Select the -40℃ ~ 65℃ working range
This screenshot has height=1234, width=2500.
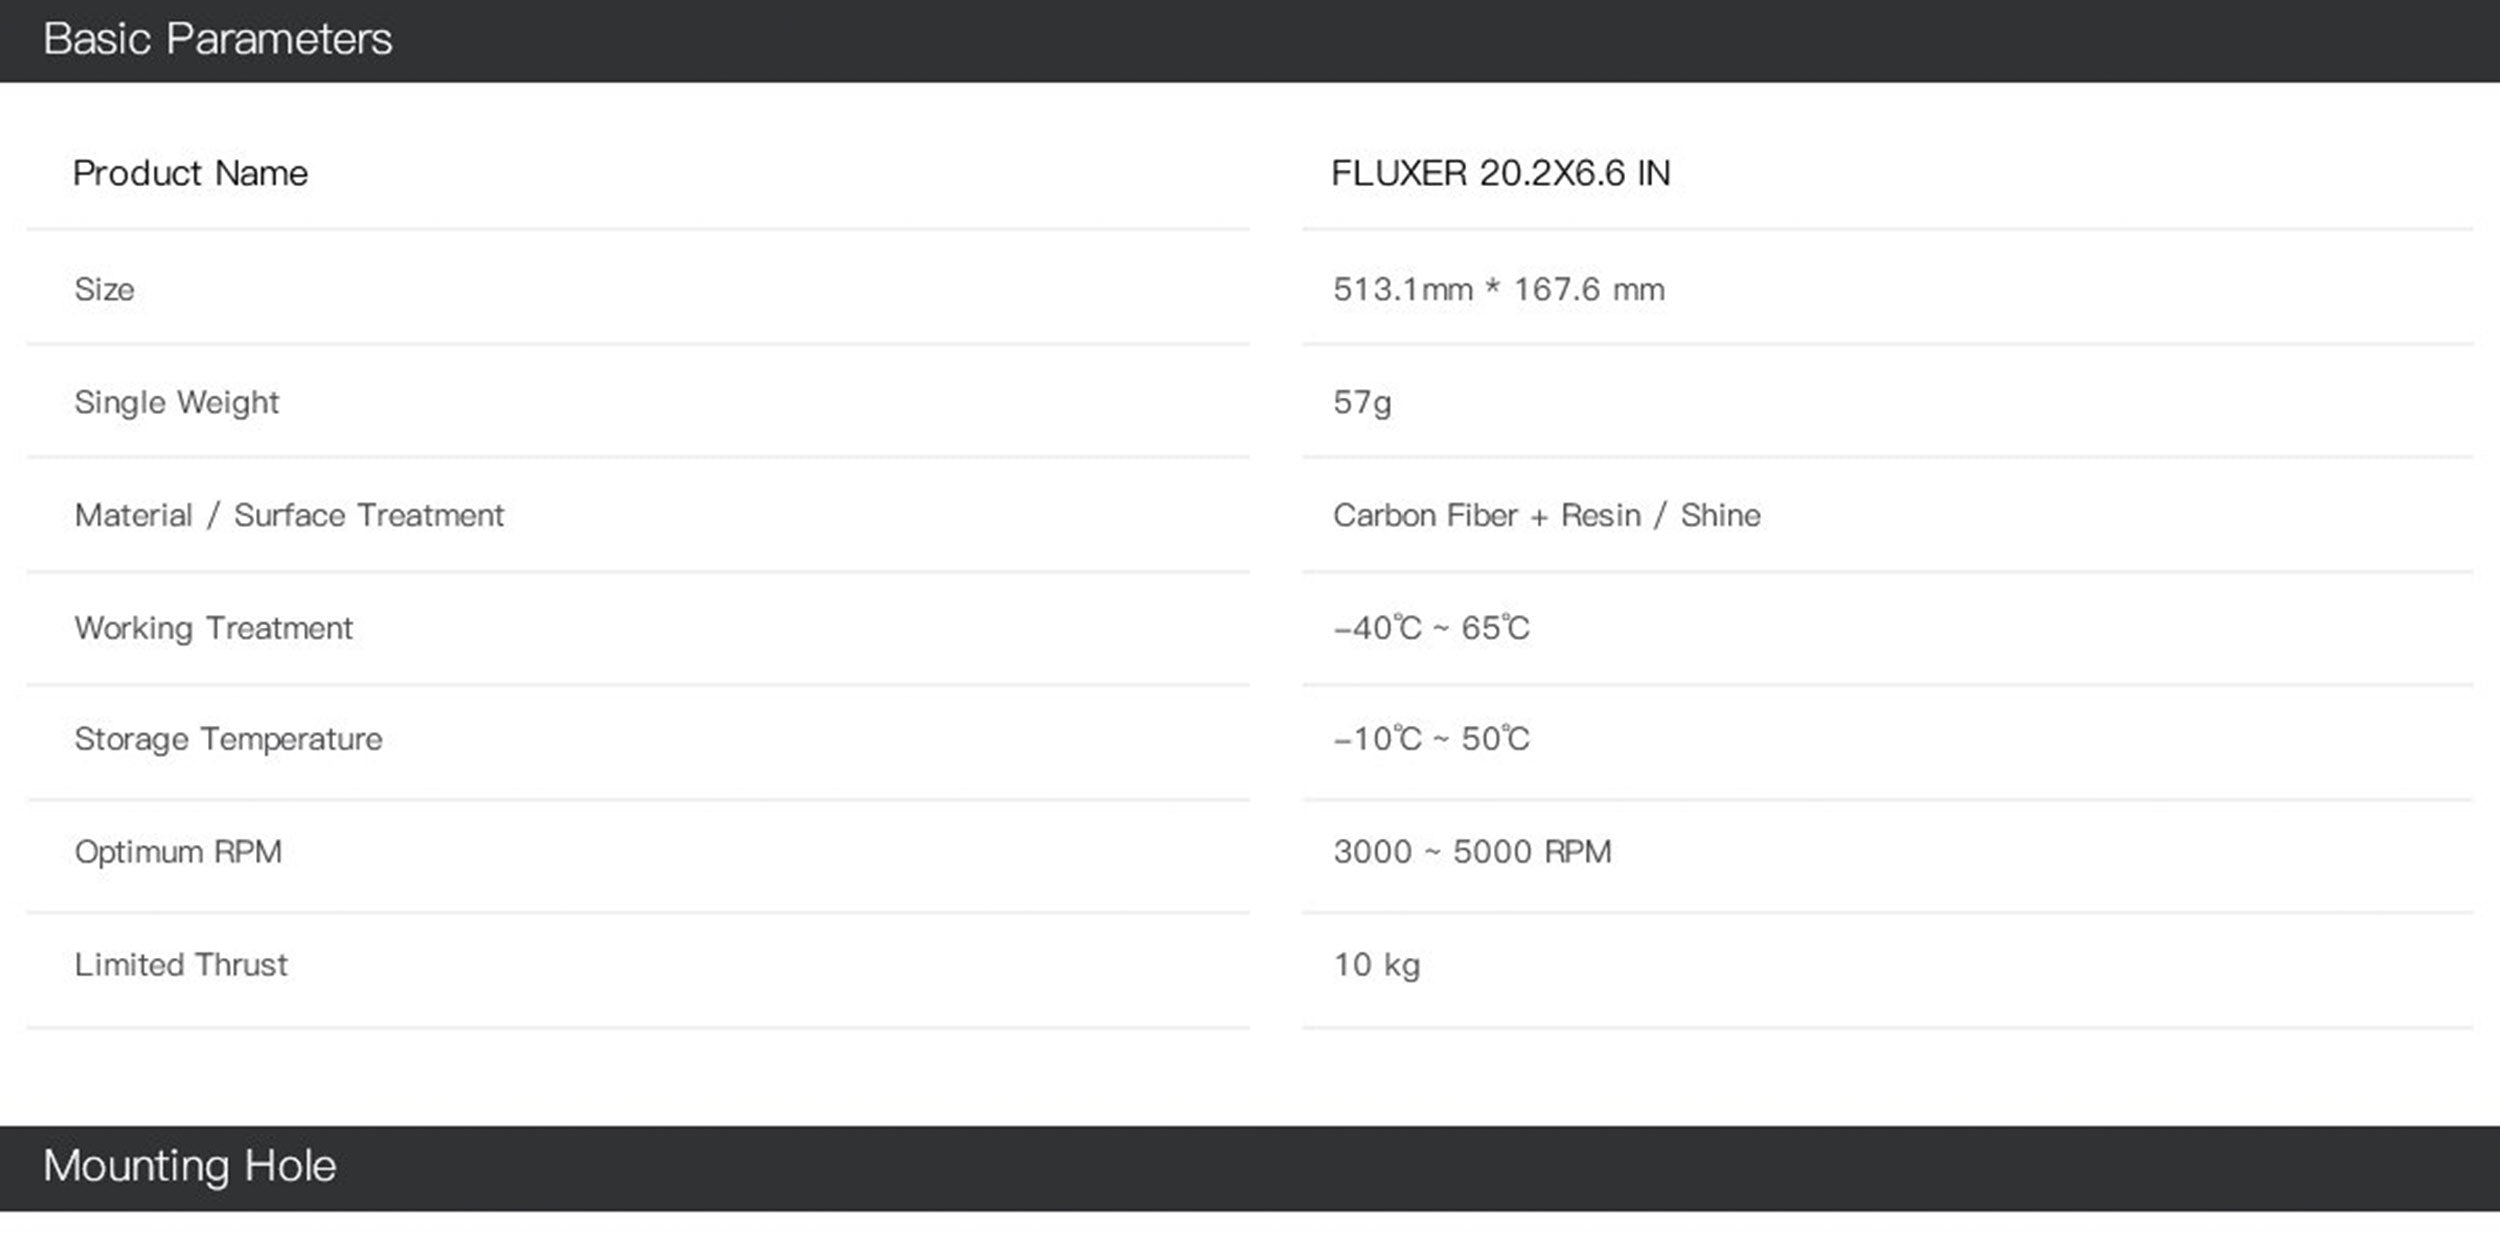[x=1431, y=629]
